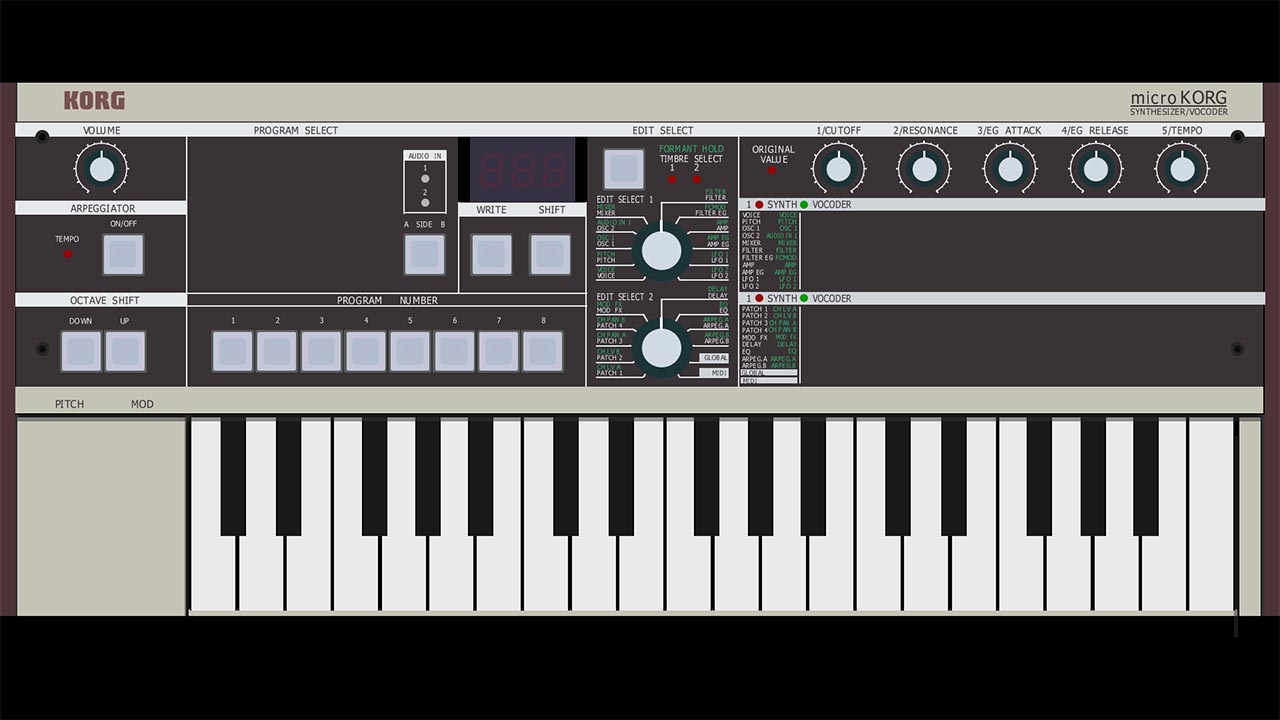Click the KORG logo
This screenshot has height=720, width=1280.
pos(95,101)
